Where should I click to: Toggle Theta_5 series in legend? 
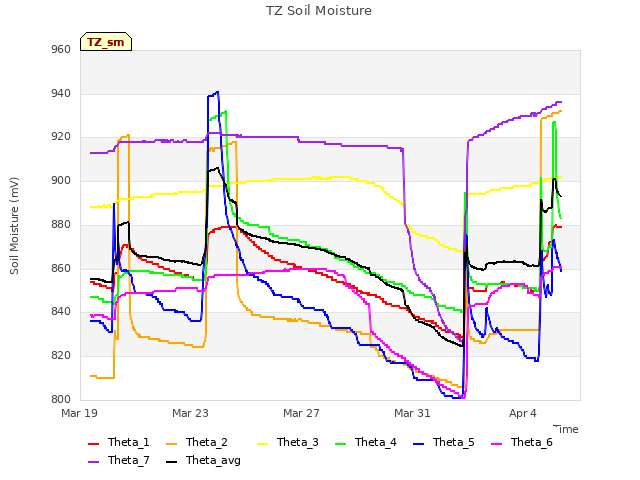444,442
